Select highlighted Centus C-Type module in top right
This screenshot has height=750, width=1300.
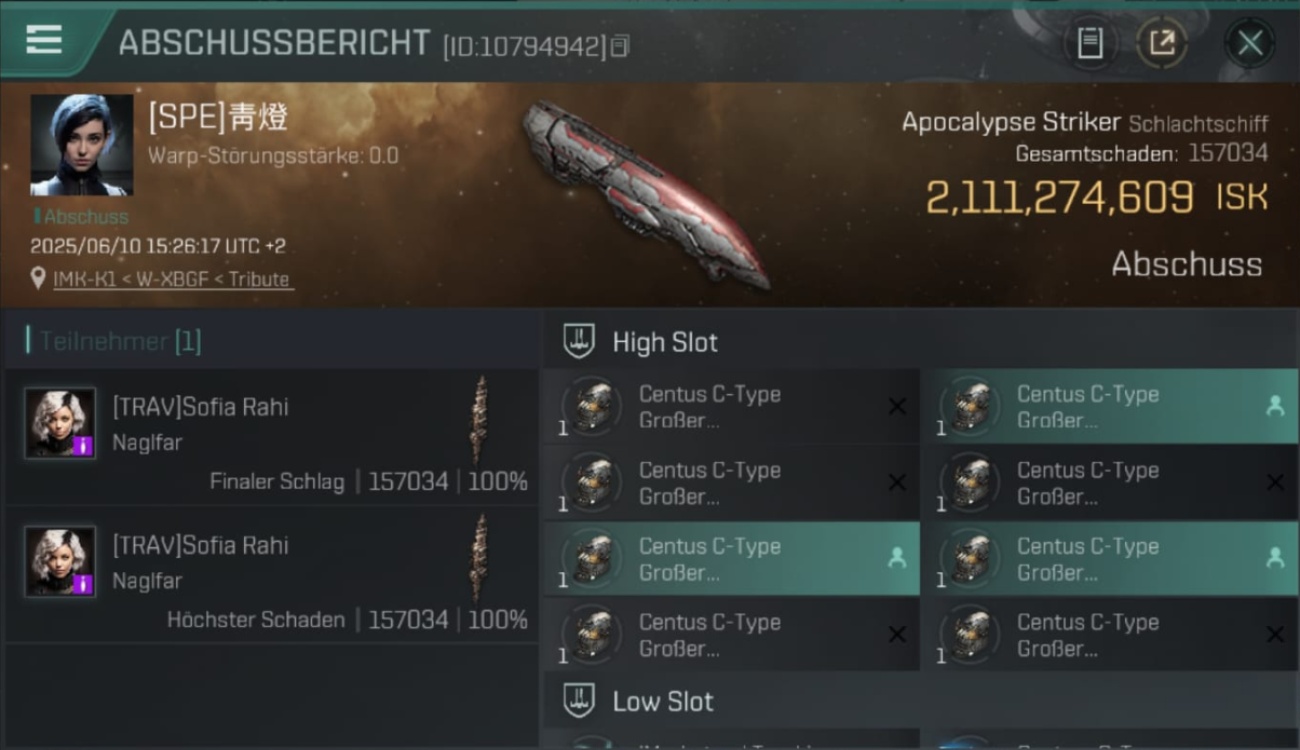(x=1109, y=407)
